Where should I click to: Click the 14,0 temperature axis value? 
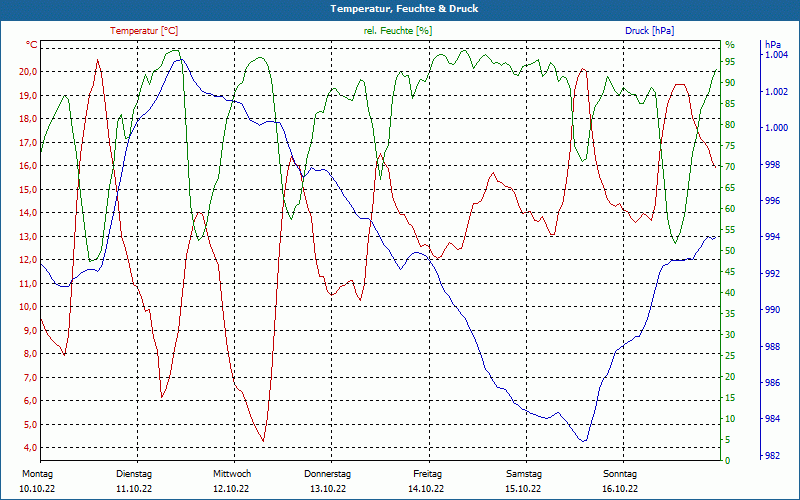(28, 213)
